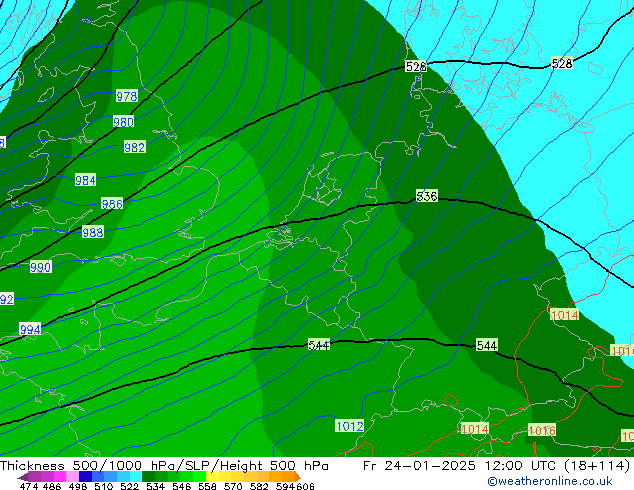634x490 pixels.
Task: Click the forecast date 'Fr 24-01-2025 12:00 UTC (18+114)'
Action: [496, 466]
